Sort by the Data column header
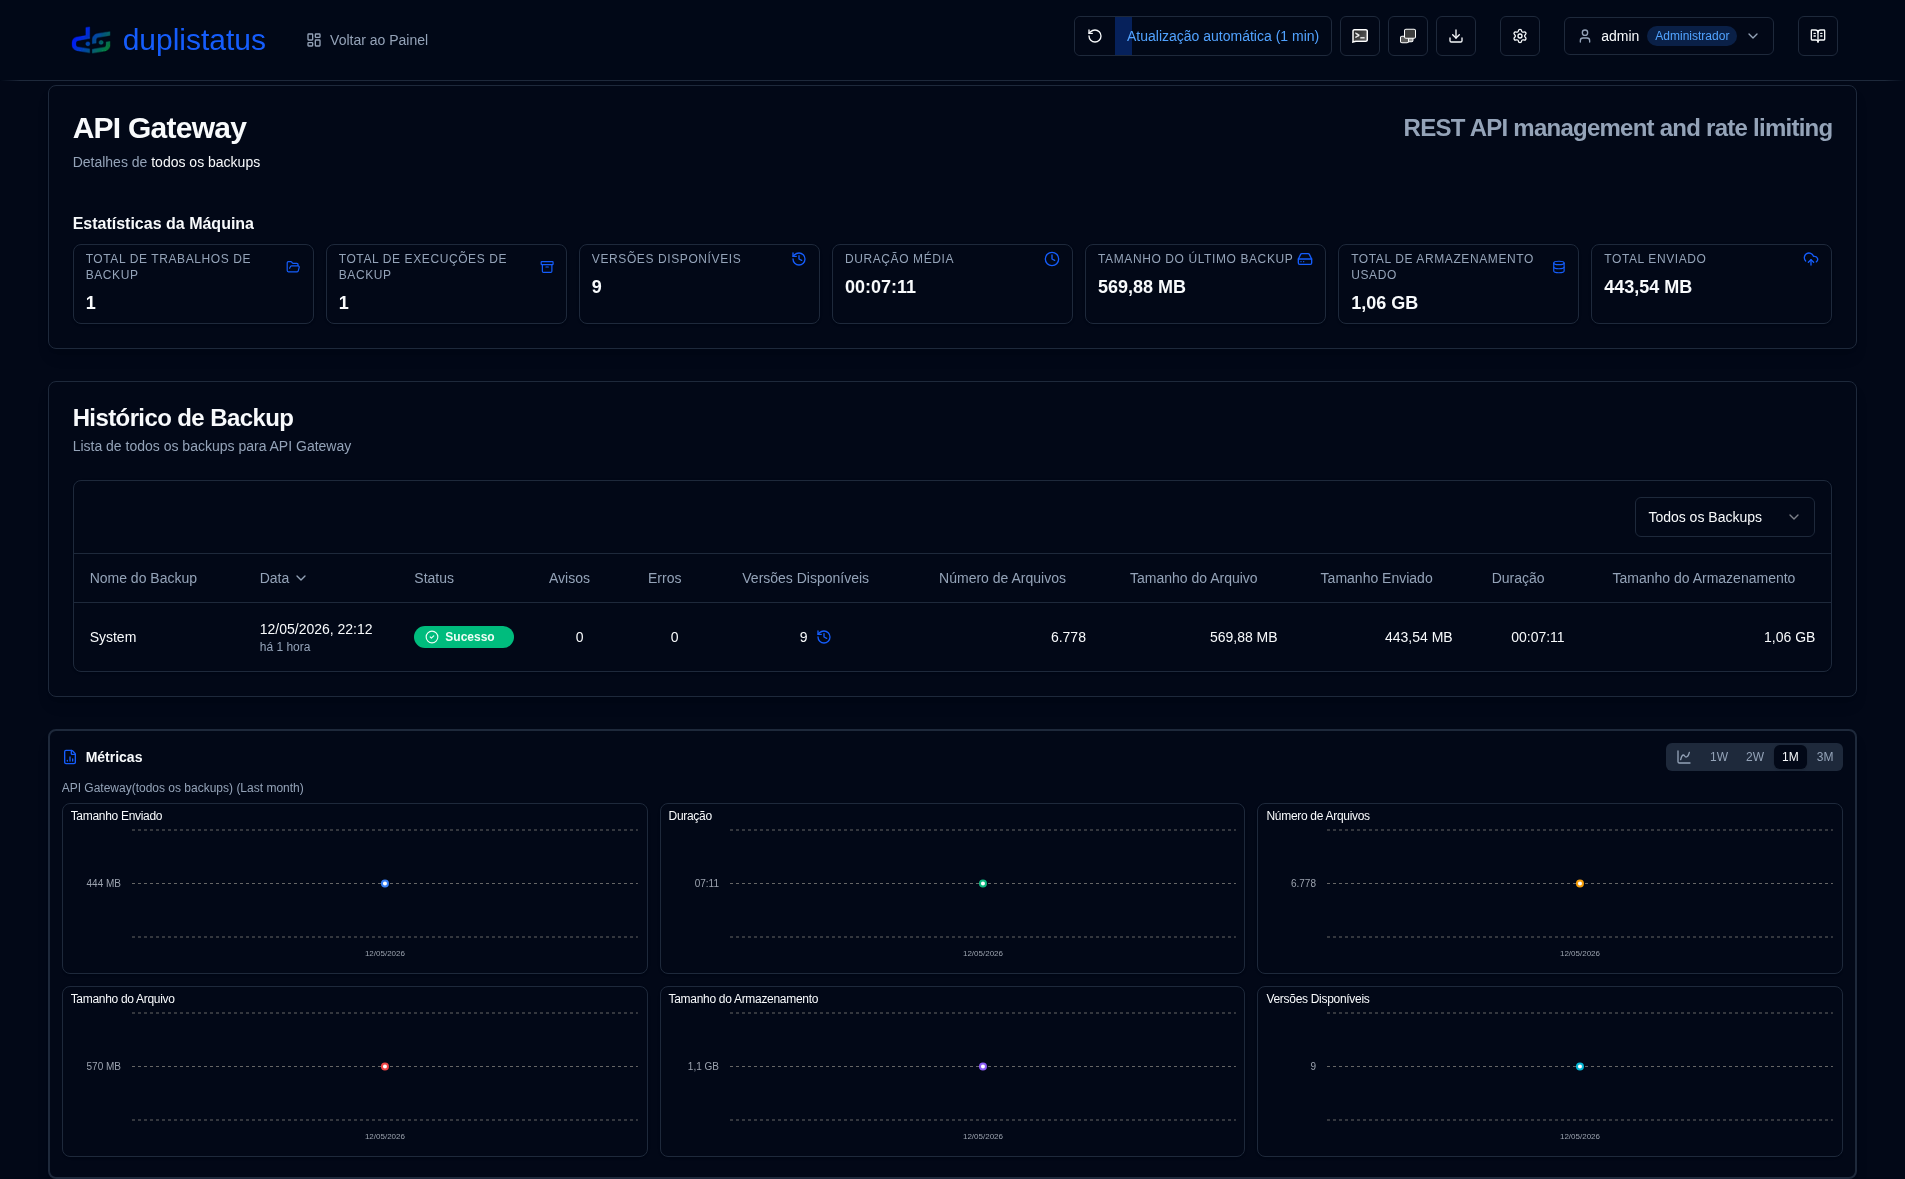 tap(283, 578)
